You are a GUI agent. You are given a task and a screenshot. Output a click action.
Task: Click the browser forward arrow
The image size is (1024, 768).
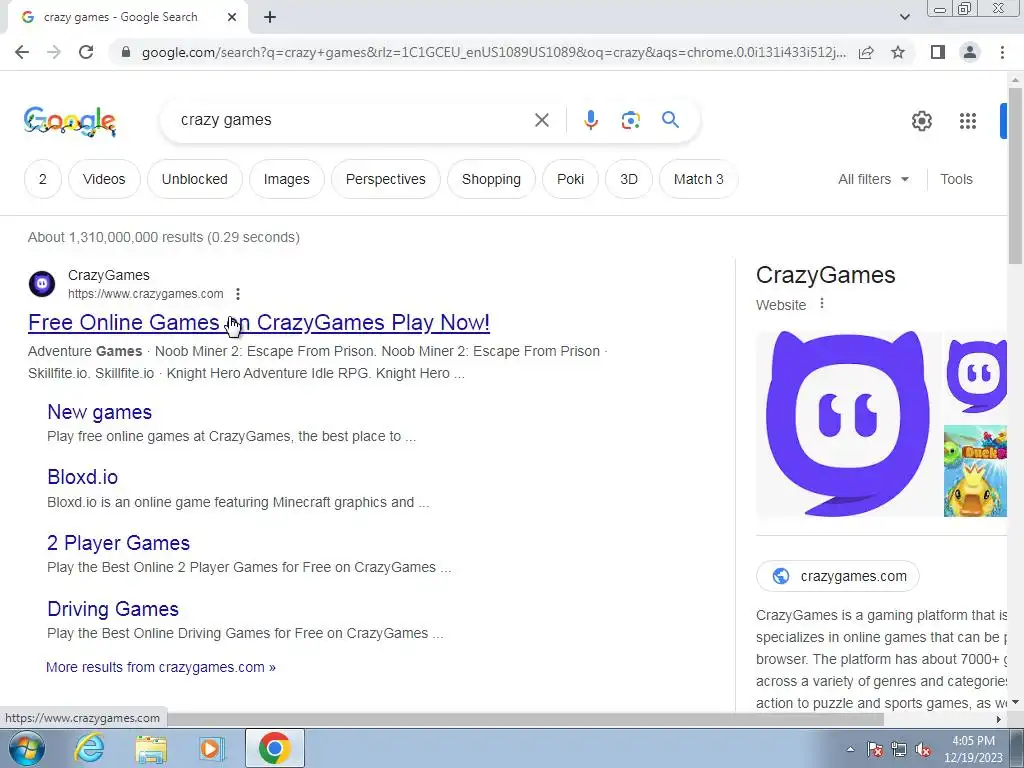54,52
